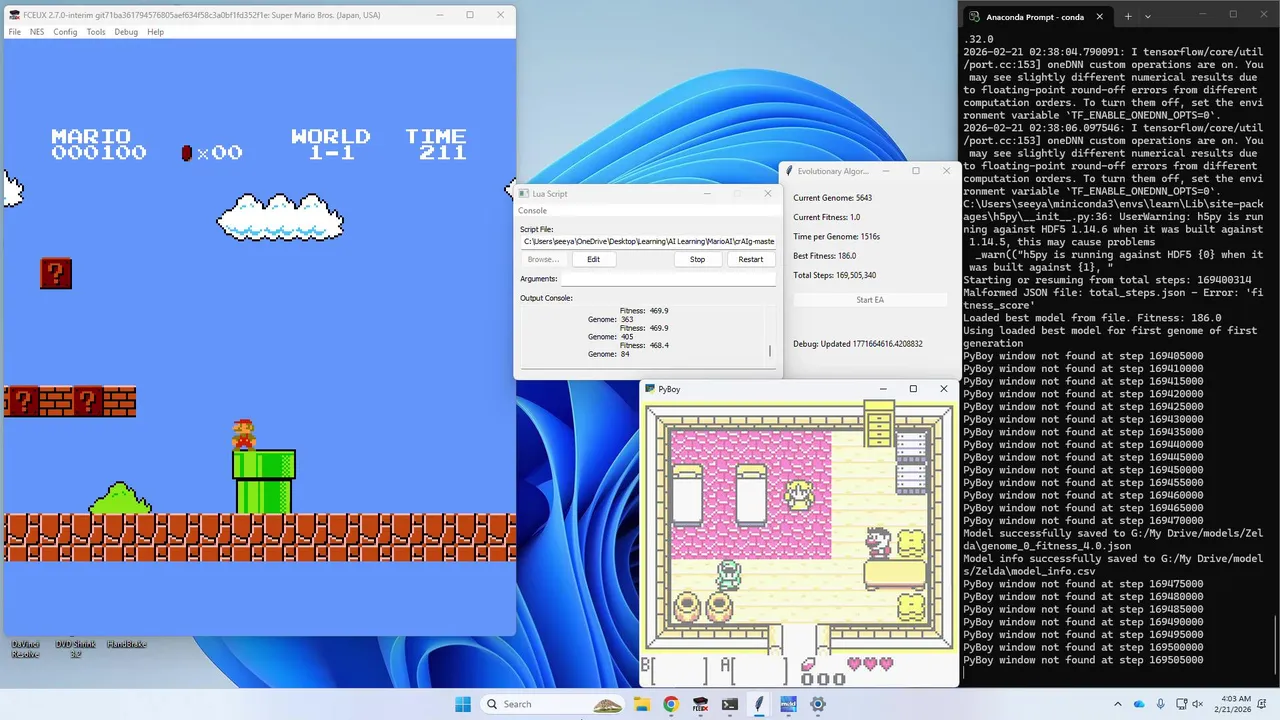The height and width of the screenshot is (720, 1280).
Task: Click the FCEUX title bar app icon
Action: [14, 15]
